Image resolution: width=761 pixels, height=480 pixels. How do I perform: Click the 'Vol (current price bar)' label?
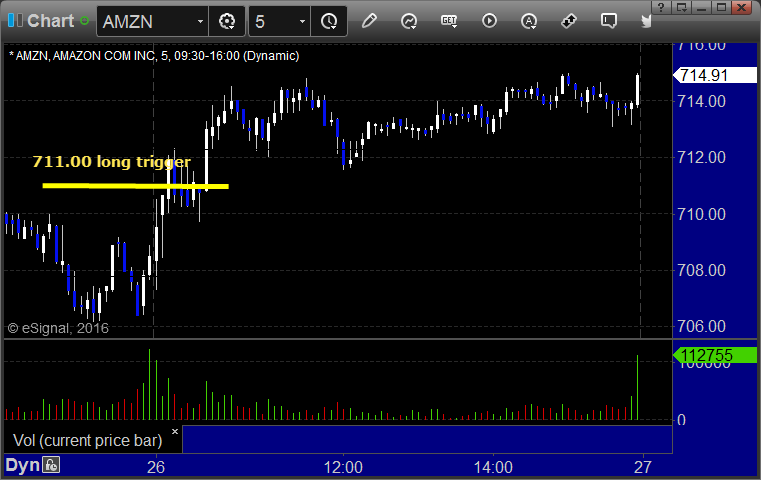pos(87,440)
